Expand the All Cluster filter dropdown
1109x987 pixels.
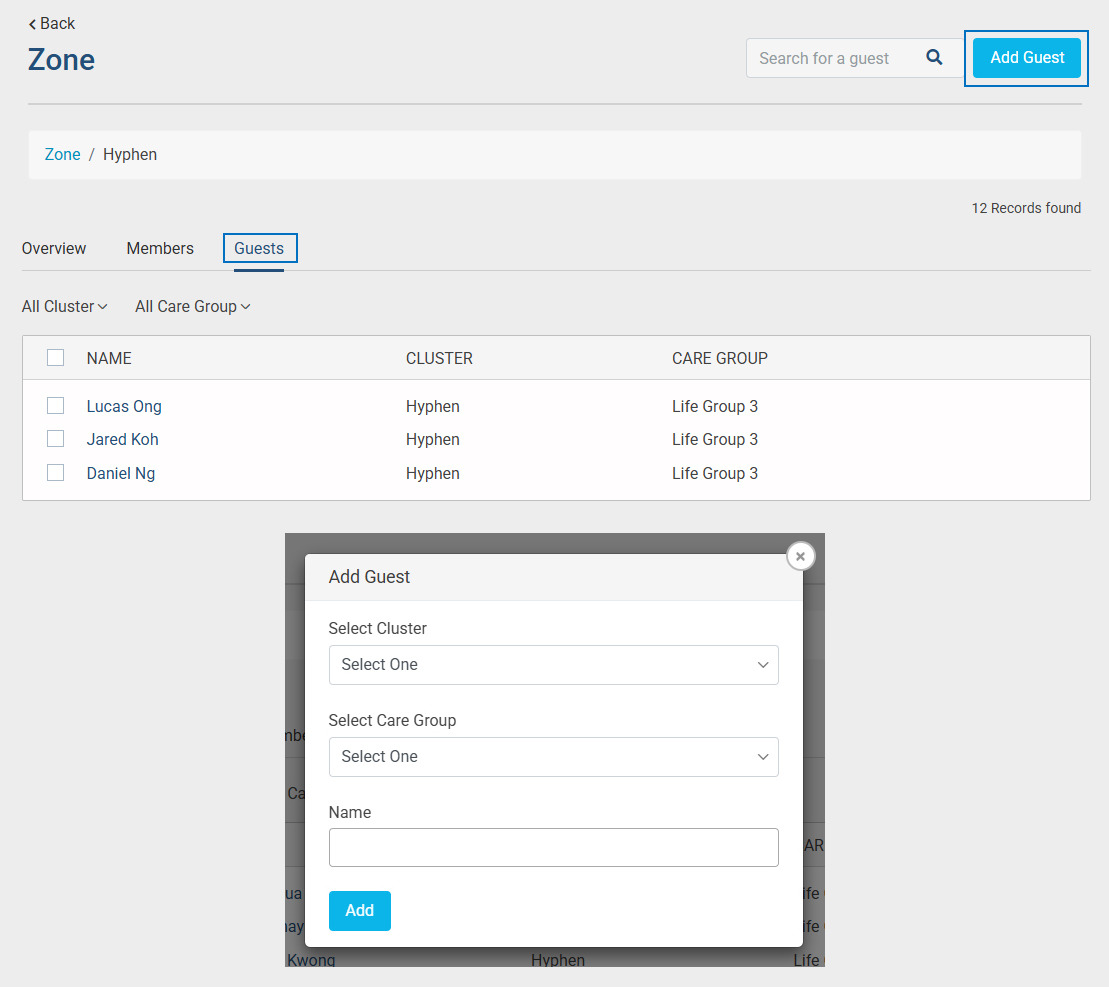click(64, 306)
